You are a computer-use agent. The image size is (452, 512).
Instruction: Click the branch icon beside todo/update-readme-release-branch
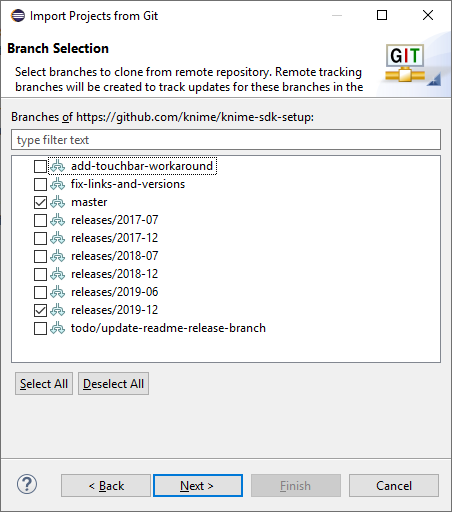tap(58, 328)
